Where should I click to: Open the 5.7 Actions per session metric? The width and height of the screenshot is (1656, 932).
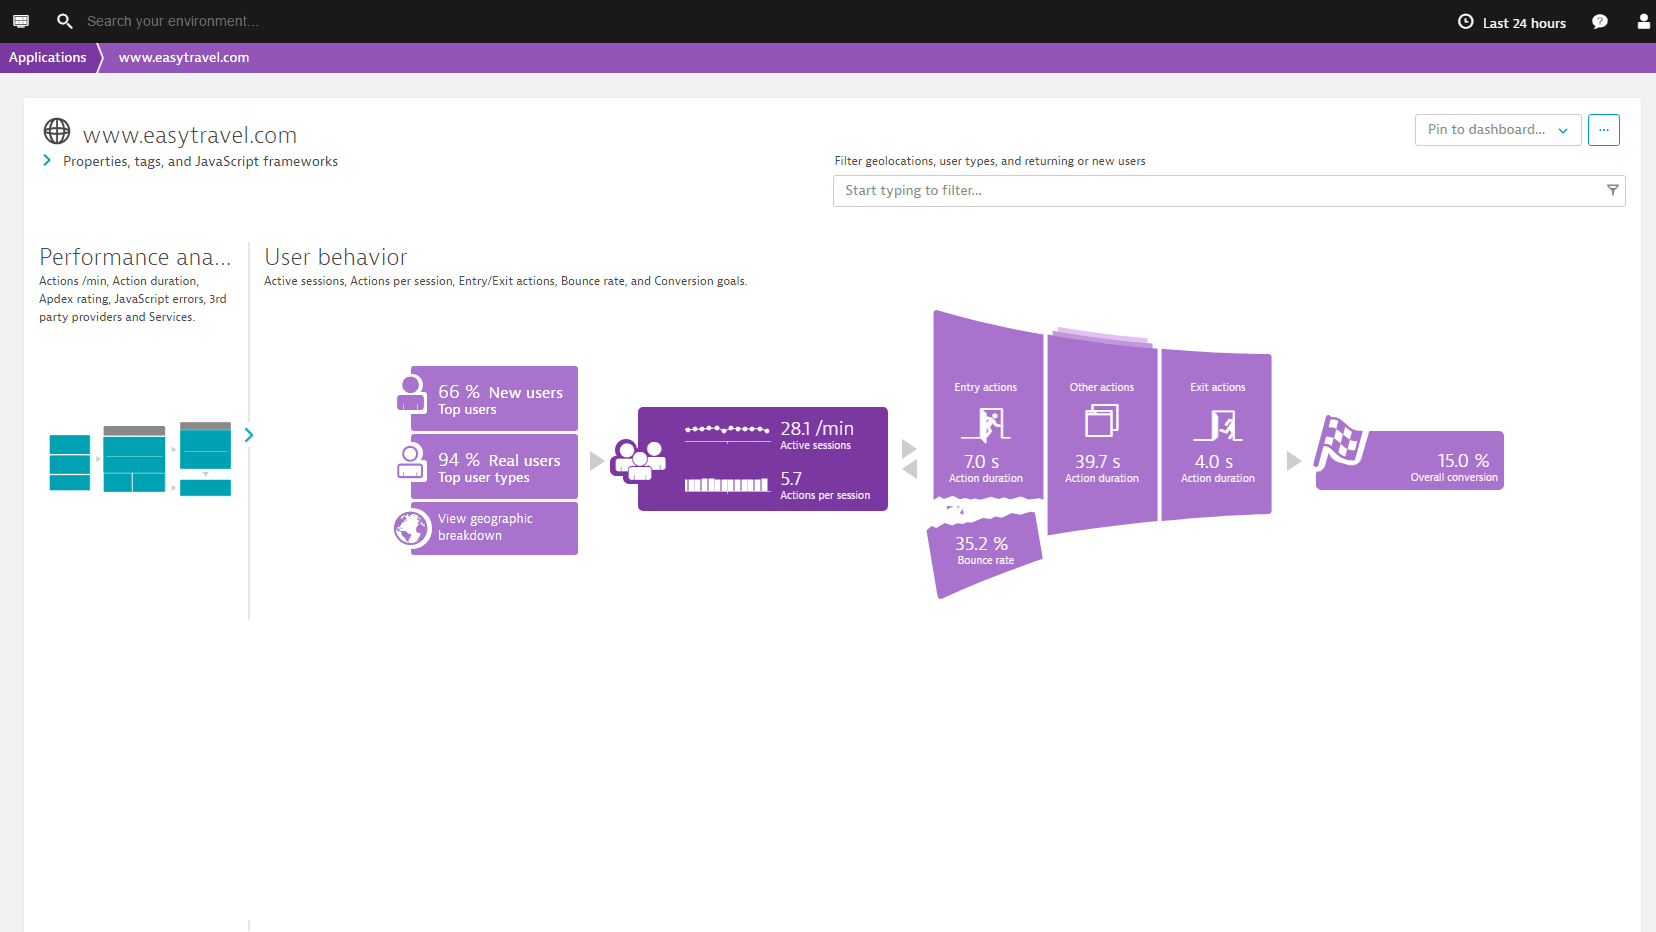825,485
